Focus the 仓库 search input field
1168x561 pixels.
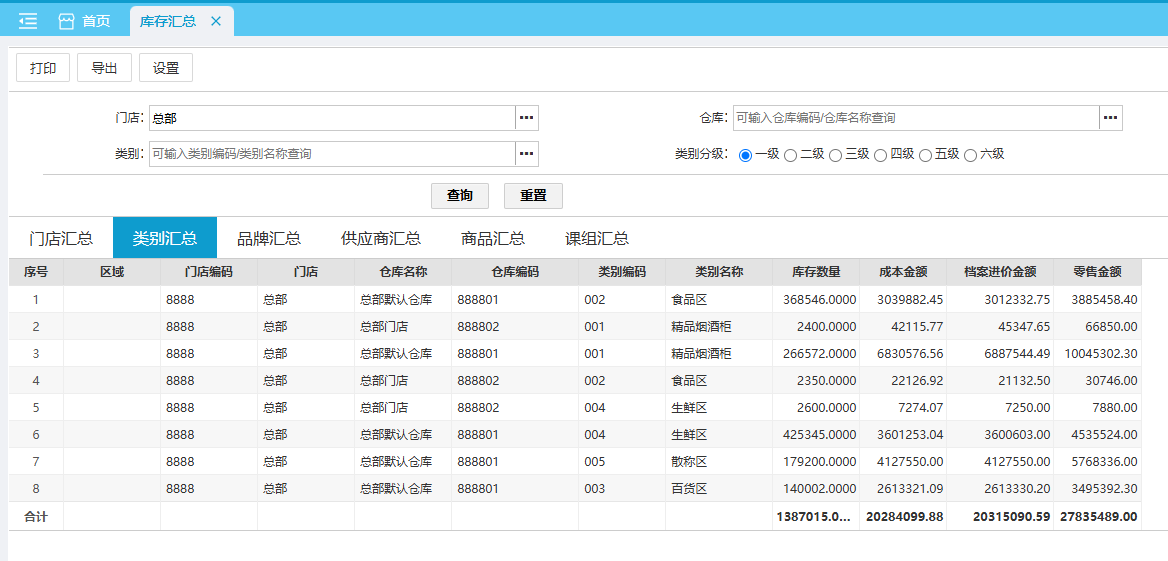pyautogui.click(x=915, y=118)
